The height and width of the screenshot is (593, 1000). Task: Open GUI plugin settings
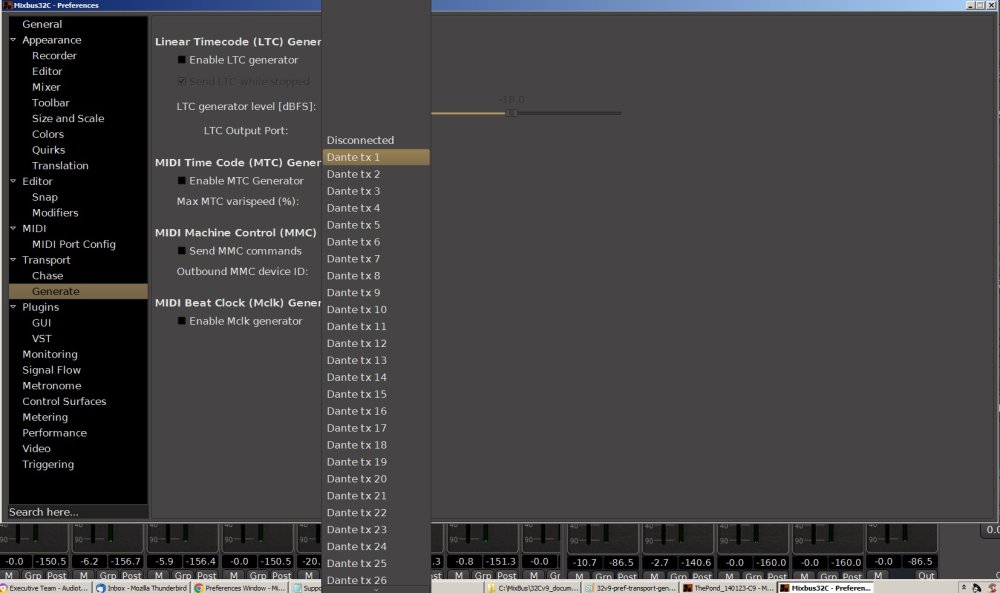pos(41,323)
